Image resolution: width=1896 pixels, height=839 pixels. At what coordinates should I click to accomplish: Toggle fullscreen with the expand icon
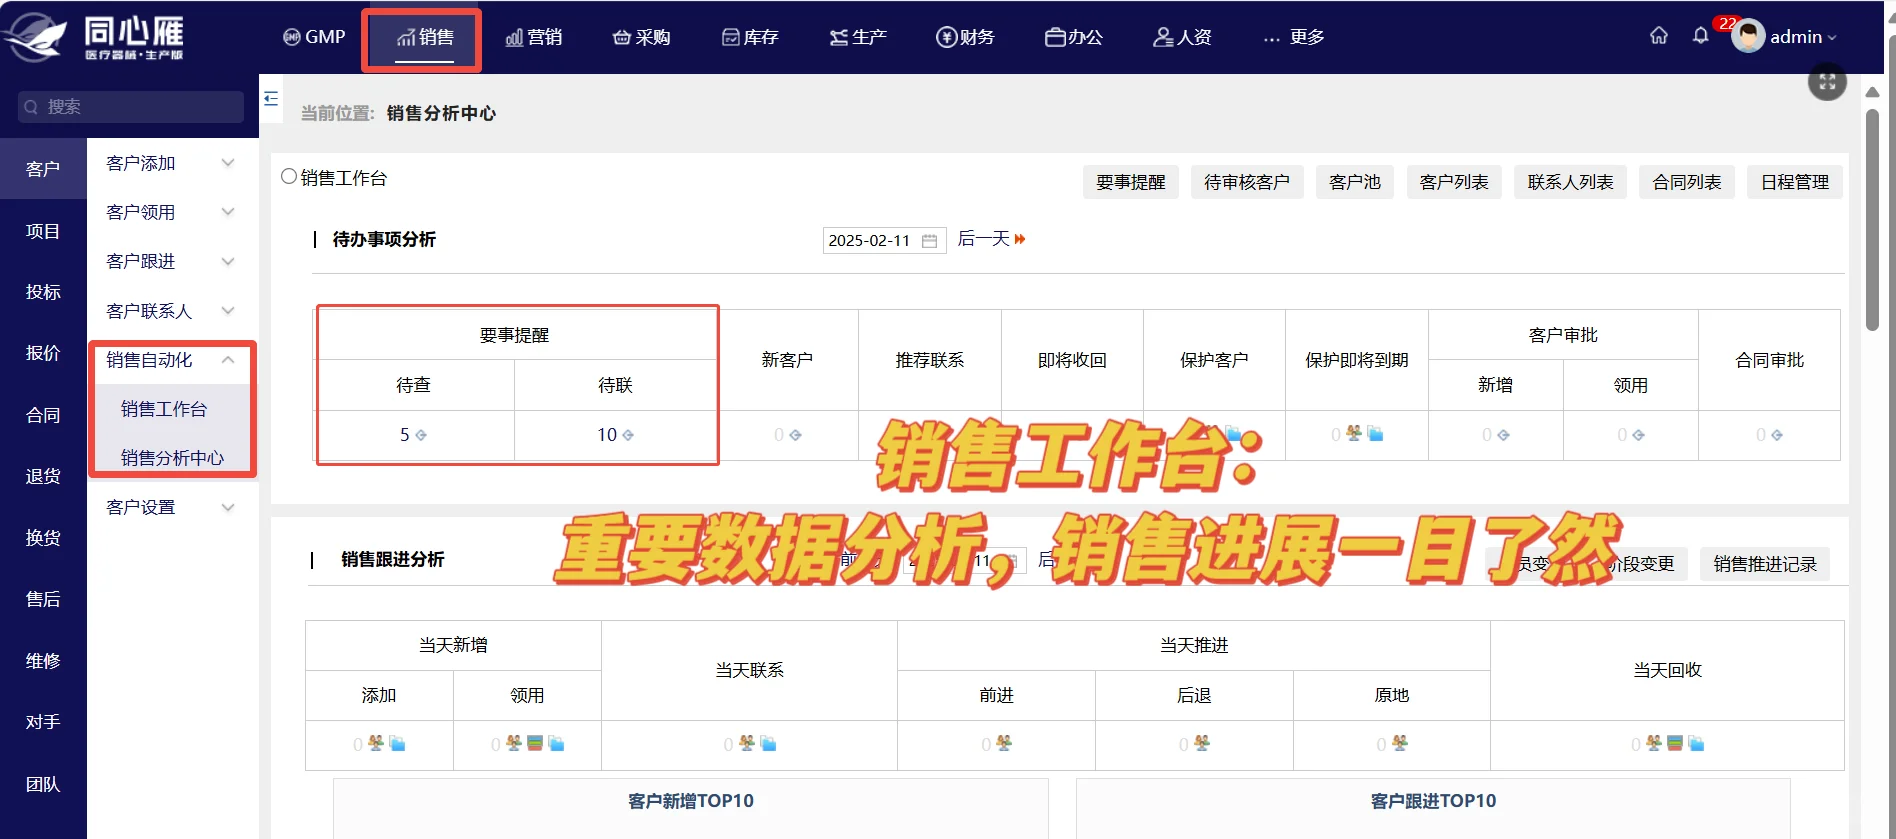(1827, 82)
